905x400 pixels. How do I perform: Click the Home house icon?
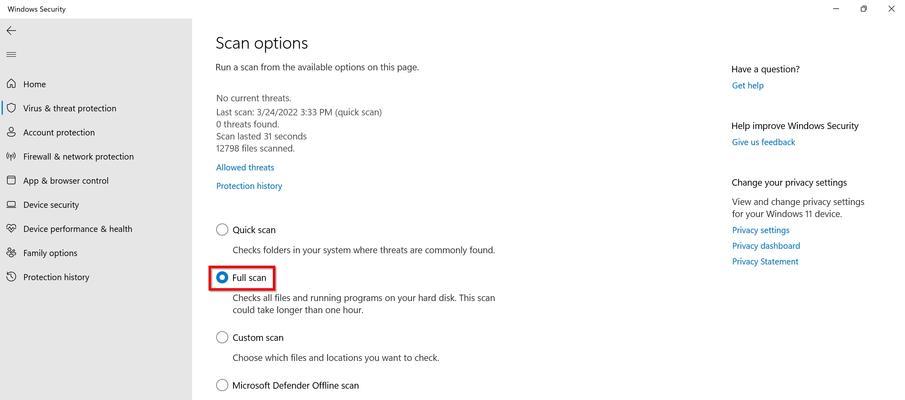(x=11, y=84)
